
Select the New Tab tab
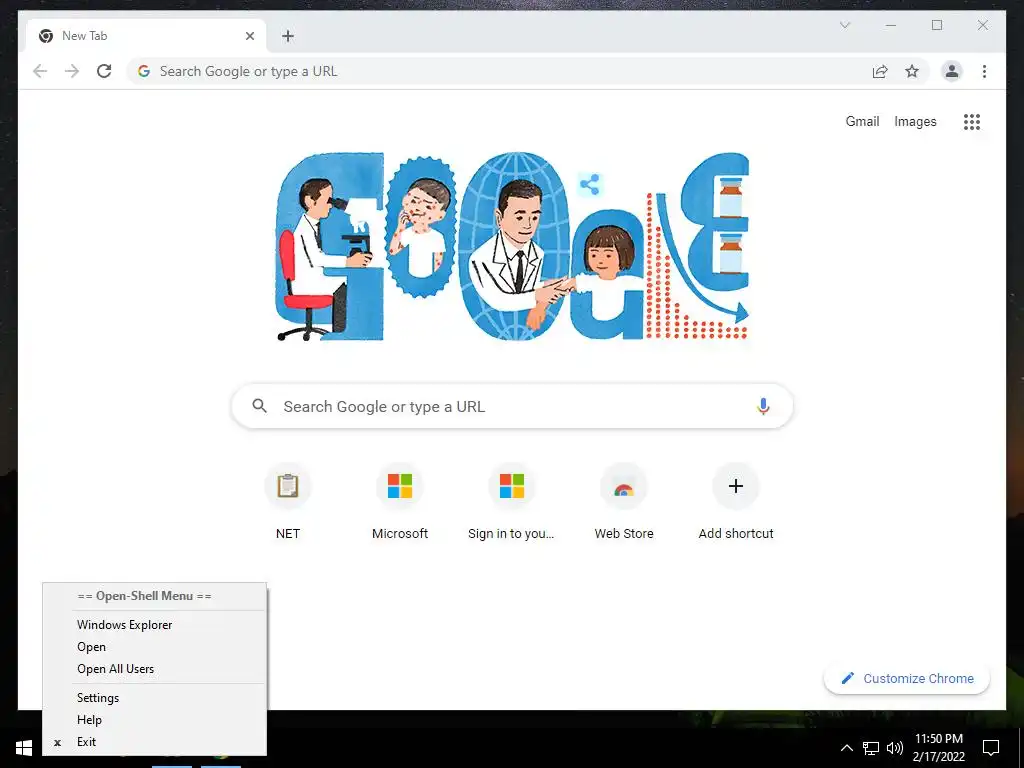click(x=145, y=36)
